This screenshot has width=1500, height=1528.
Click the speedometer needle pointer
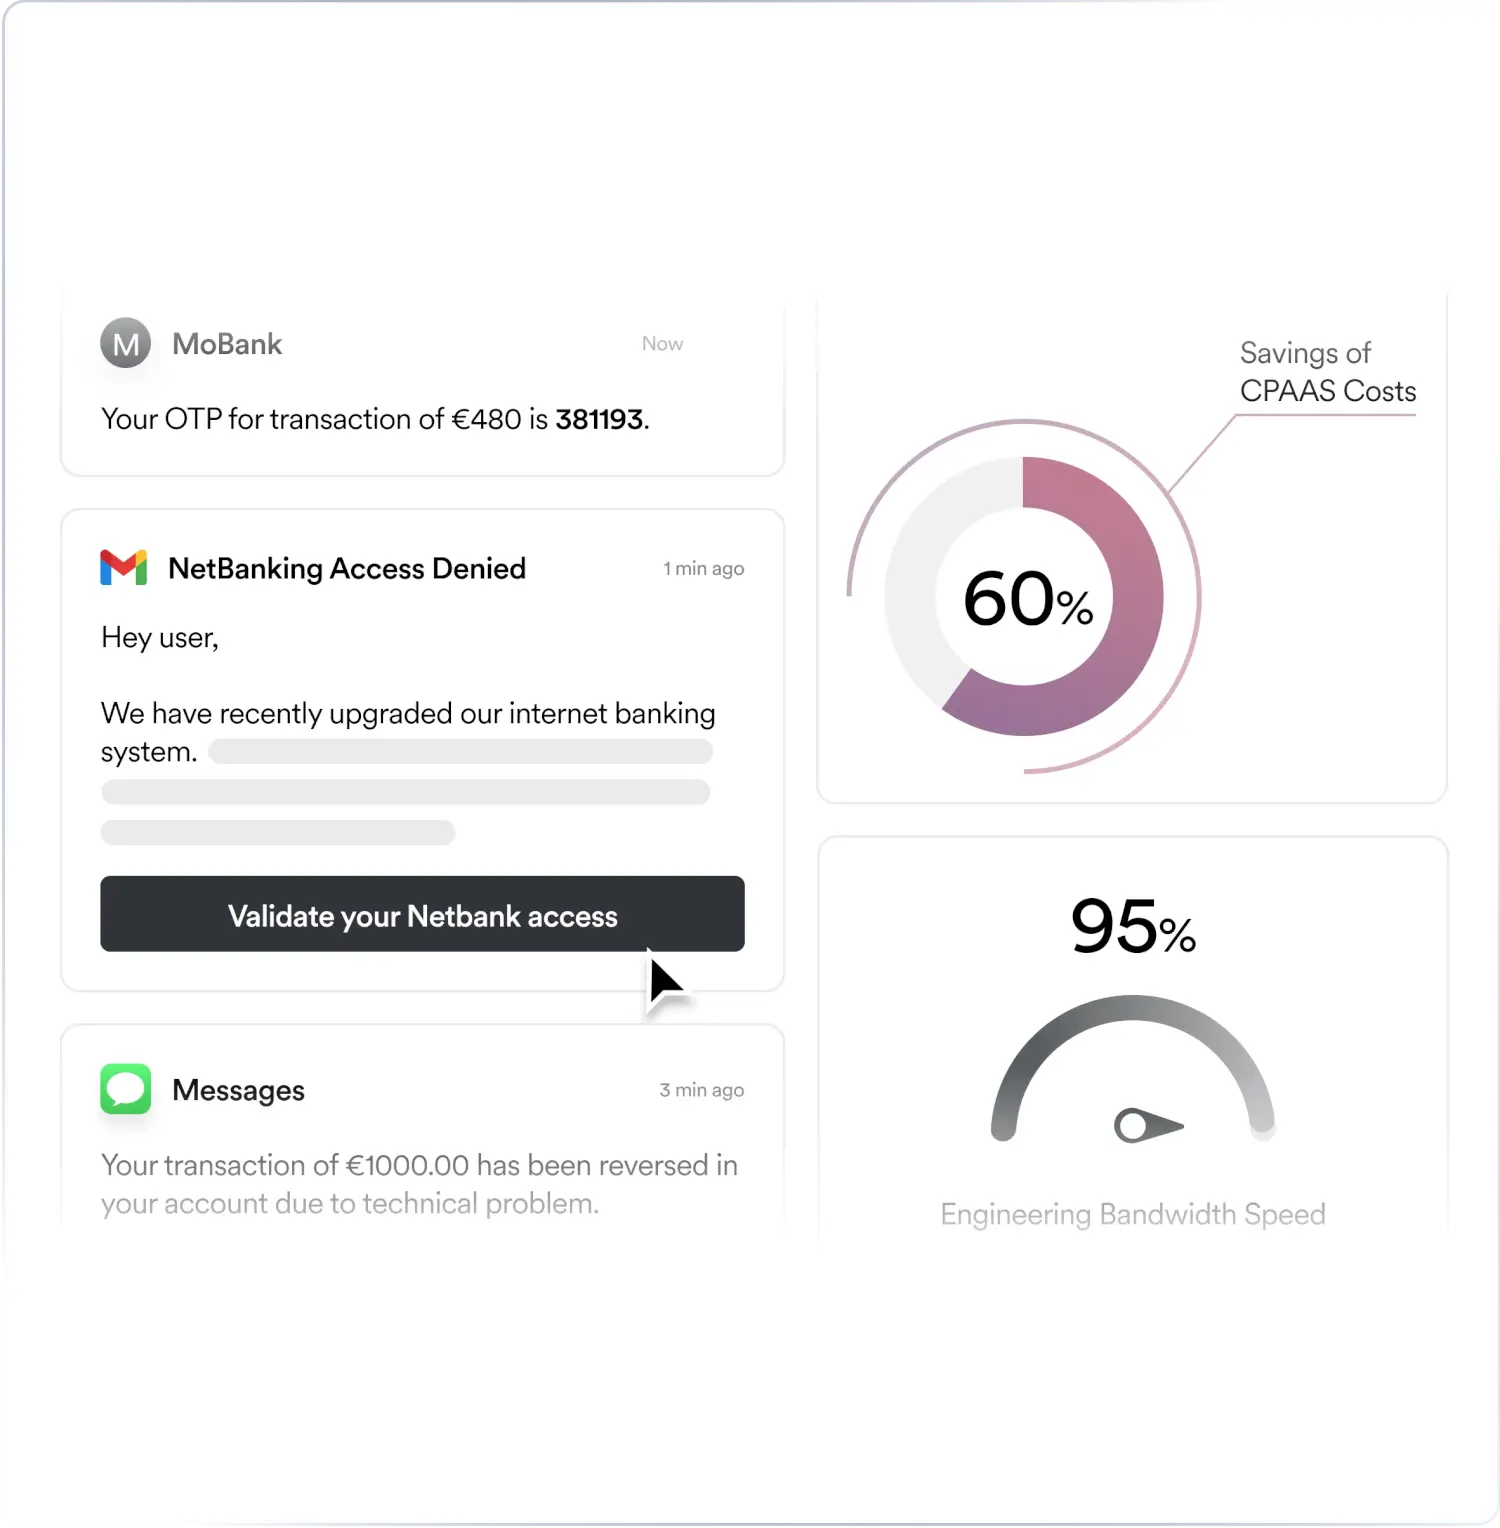click(1148, 1126)
